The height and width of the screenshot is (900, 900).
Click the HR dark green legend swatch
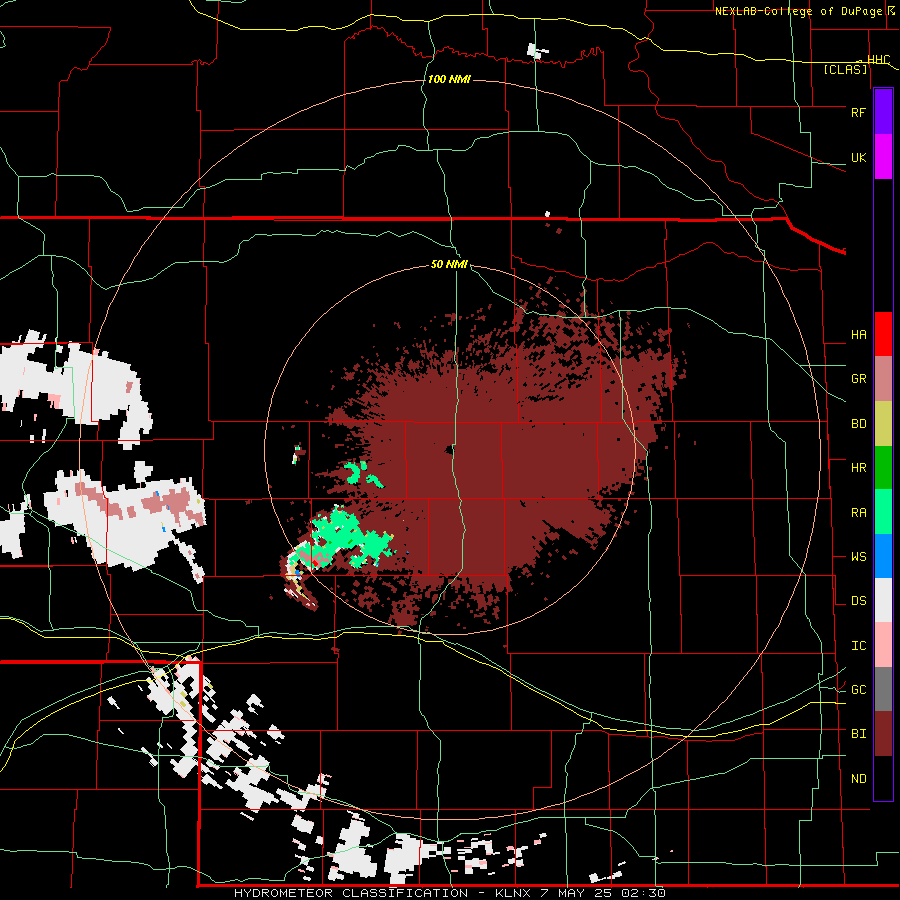click(x=883, y=468)
